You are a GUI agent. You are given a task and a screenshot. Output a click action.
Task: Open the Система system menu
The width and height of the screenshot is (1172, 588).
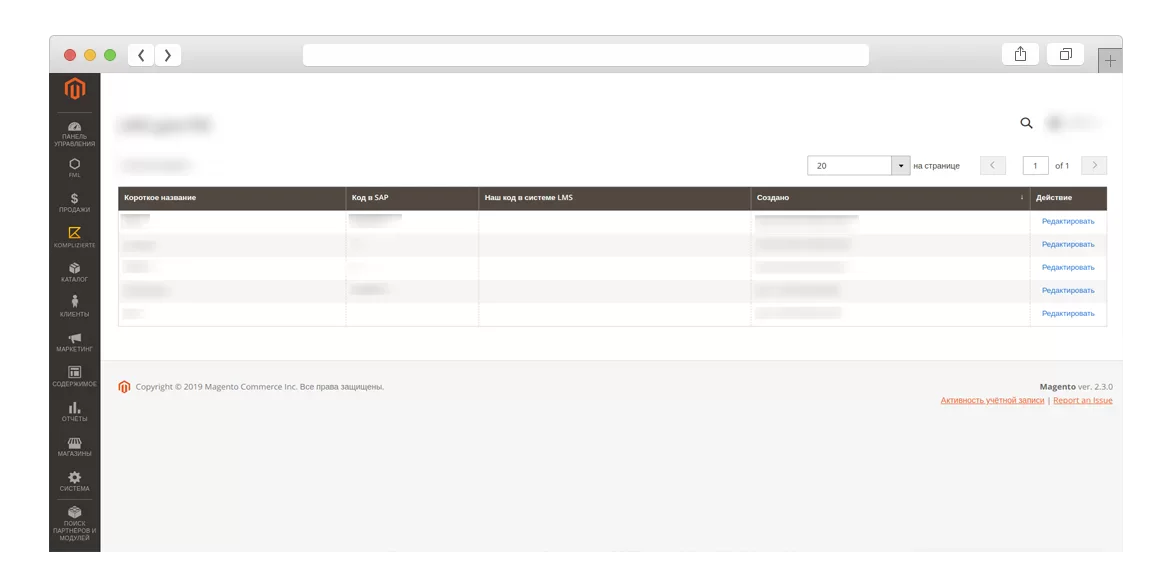[74, 481]
